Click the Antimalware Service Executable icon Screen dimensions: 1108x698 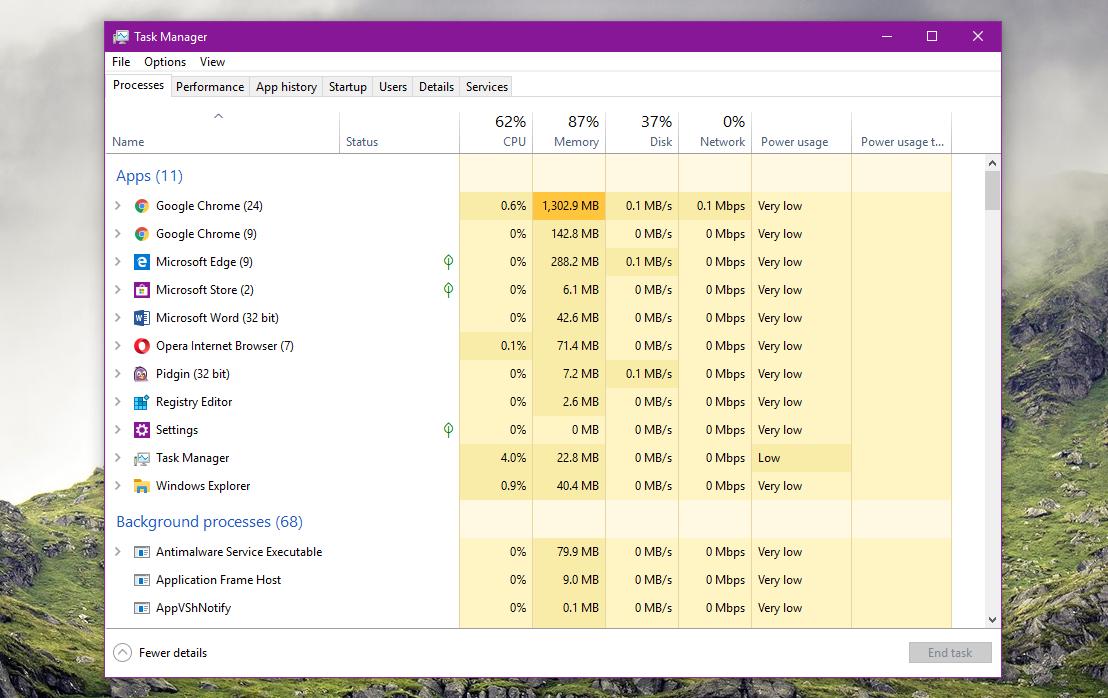point(141,552)
